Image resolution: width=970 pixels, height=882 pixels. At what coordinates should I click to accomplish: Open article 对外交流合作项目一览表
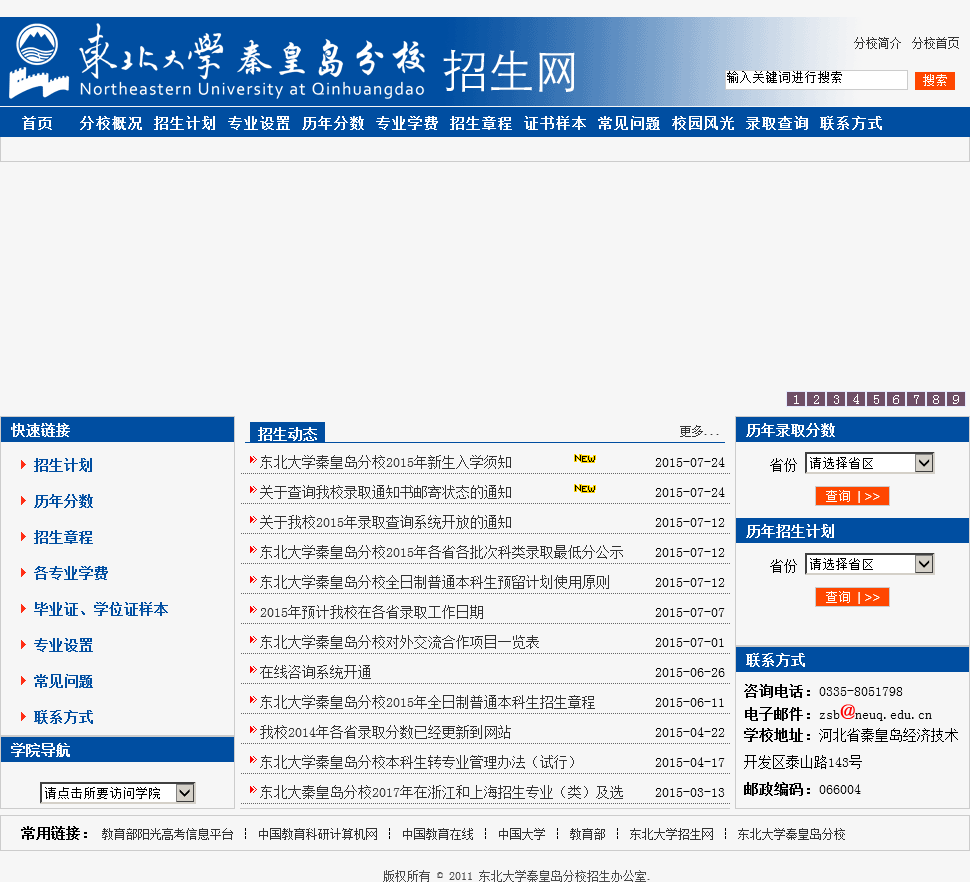pos(399,642)
